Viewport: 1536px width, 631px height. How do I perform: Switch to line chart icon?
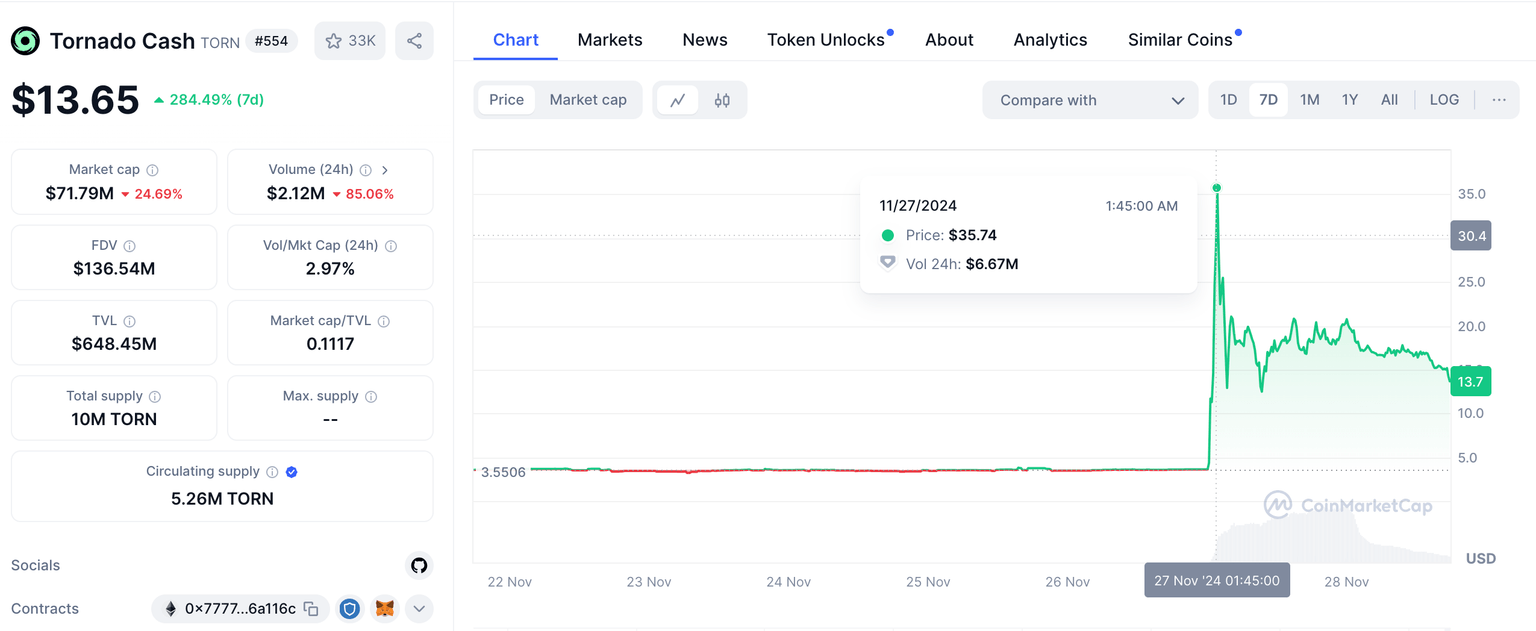(x=678, y=100)
